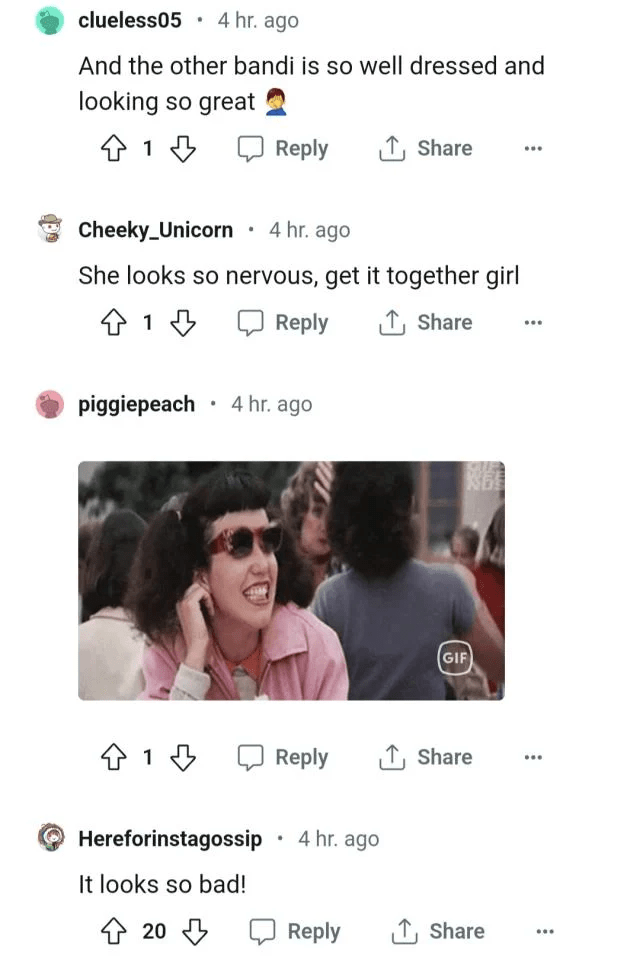Share Hereforinstagossip's comment

[x=437, y=931]
